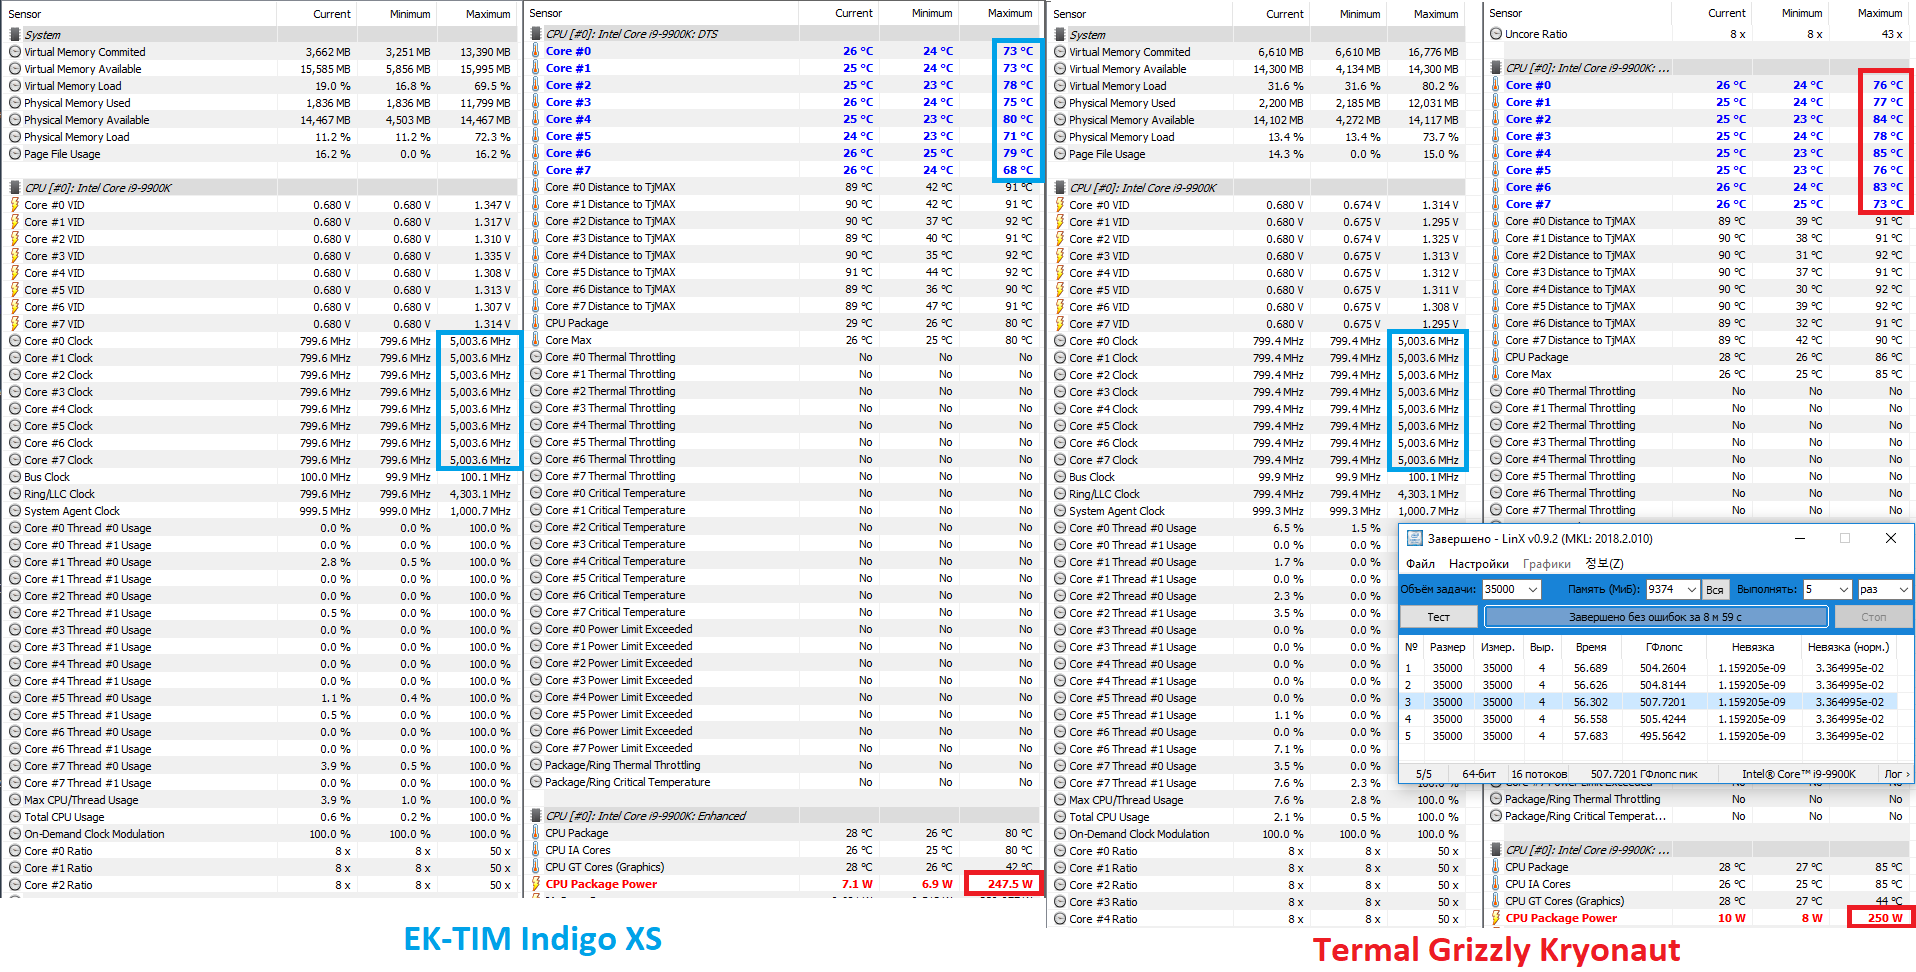The width and height of the screenshot is (1916, 972).
Task: Select lightning icon of Core #0 VID in leftmost panel
Action: point(15,205)
